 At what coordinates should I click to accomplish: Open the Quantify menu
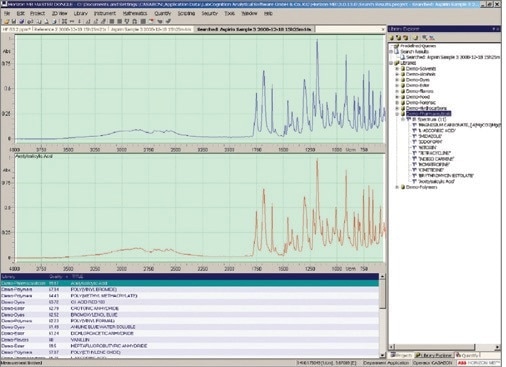pos(163,14)
